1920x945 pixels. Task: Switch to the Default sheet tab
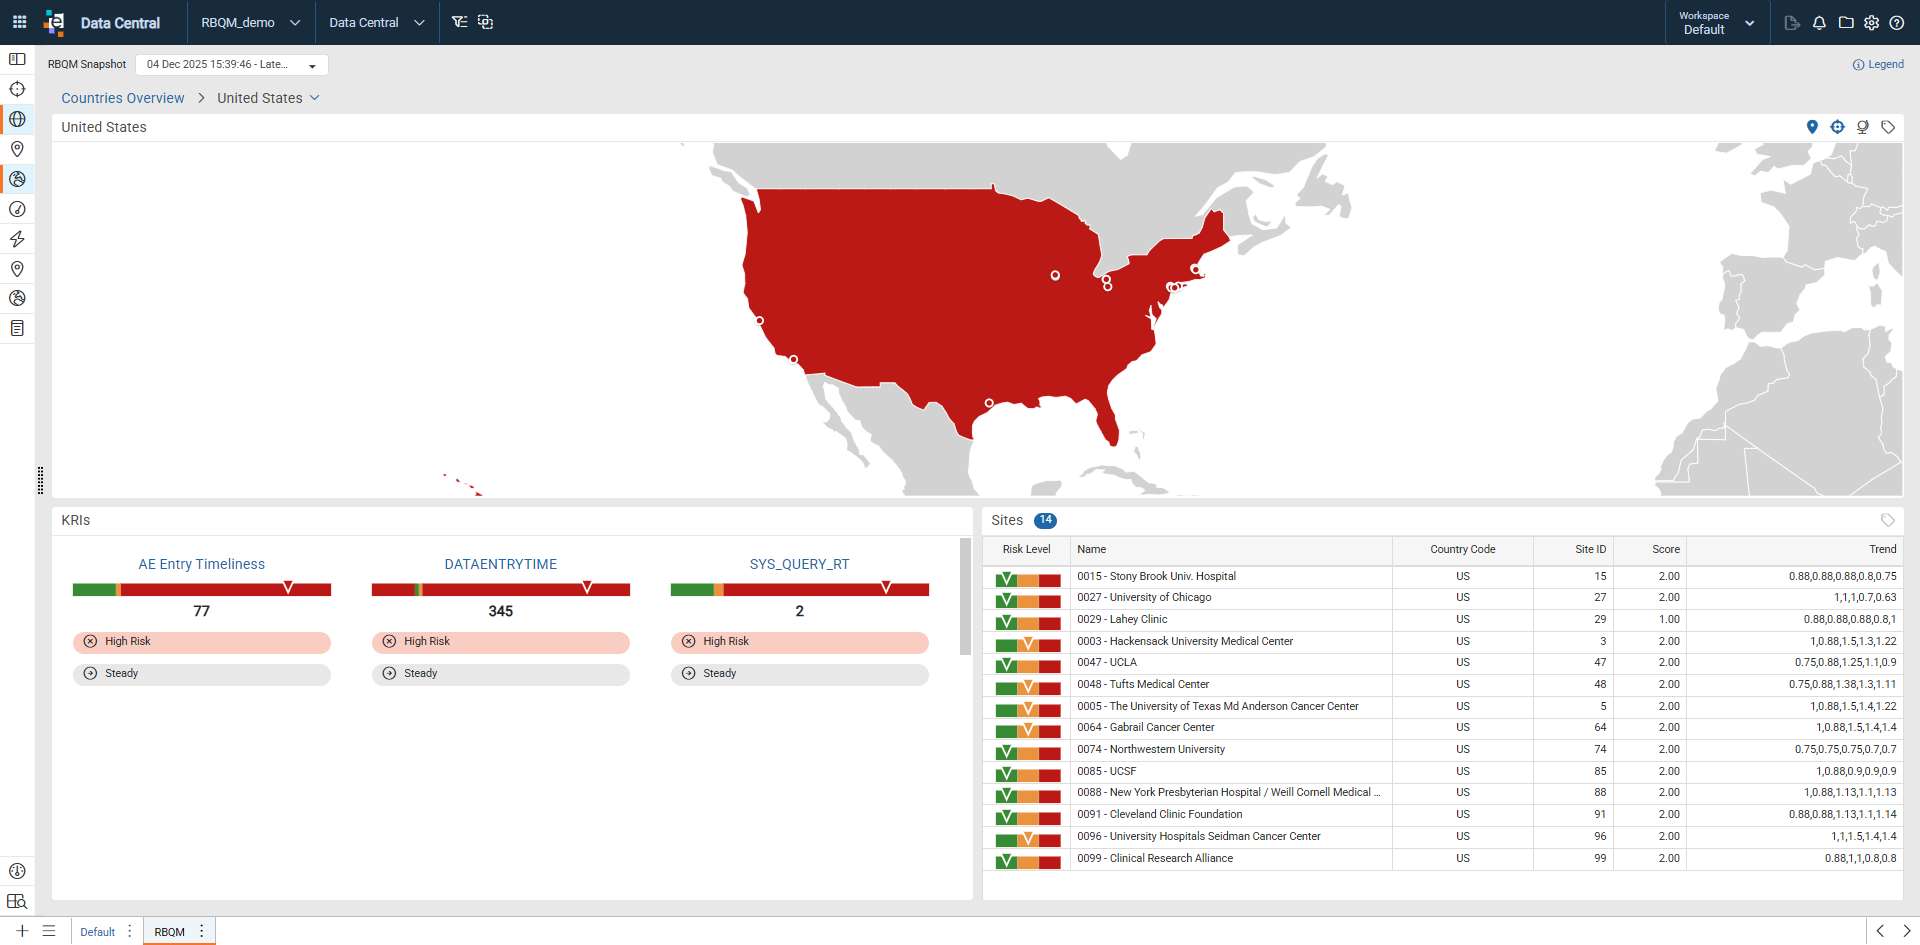click(x=97, y=932)
